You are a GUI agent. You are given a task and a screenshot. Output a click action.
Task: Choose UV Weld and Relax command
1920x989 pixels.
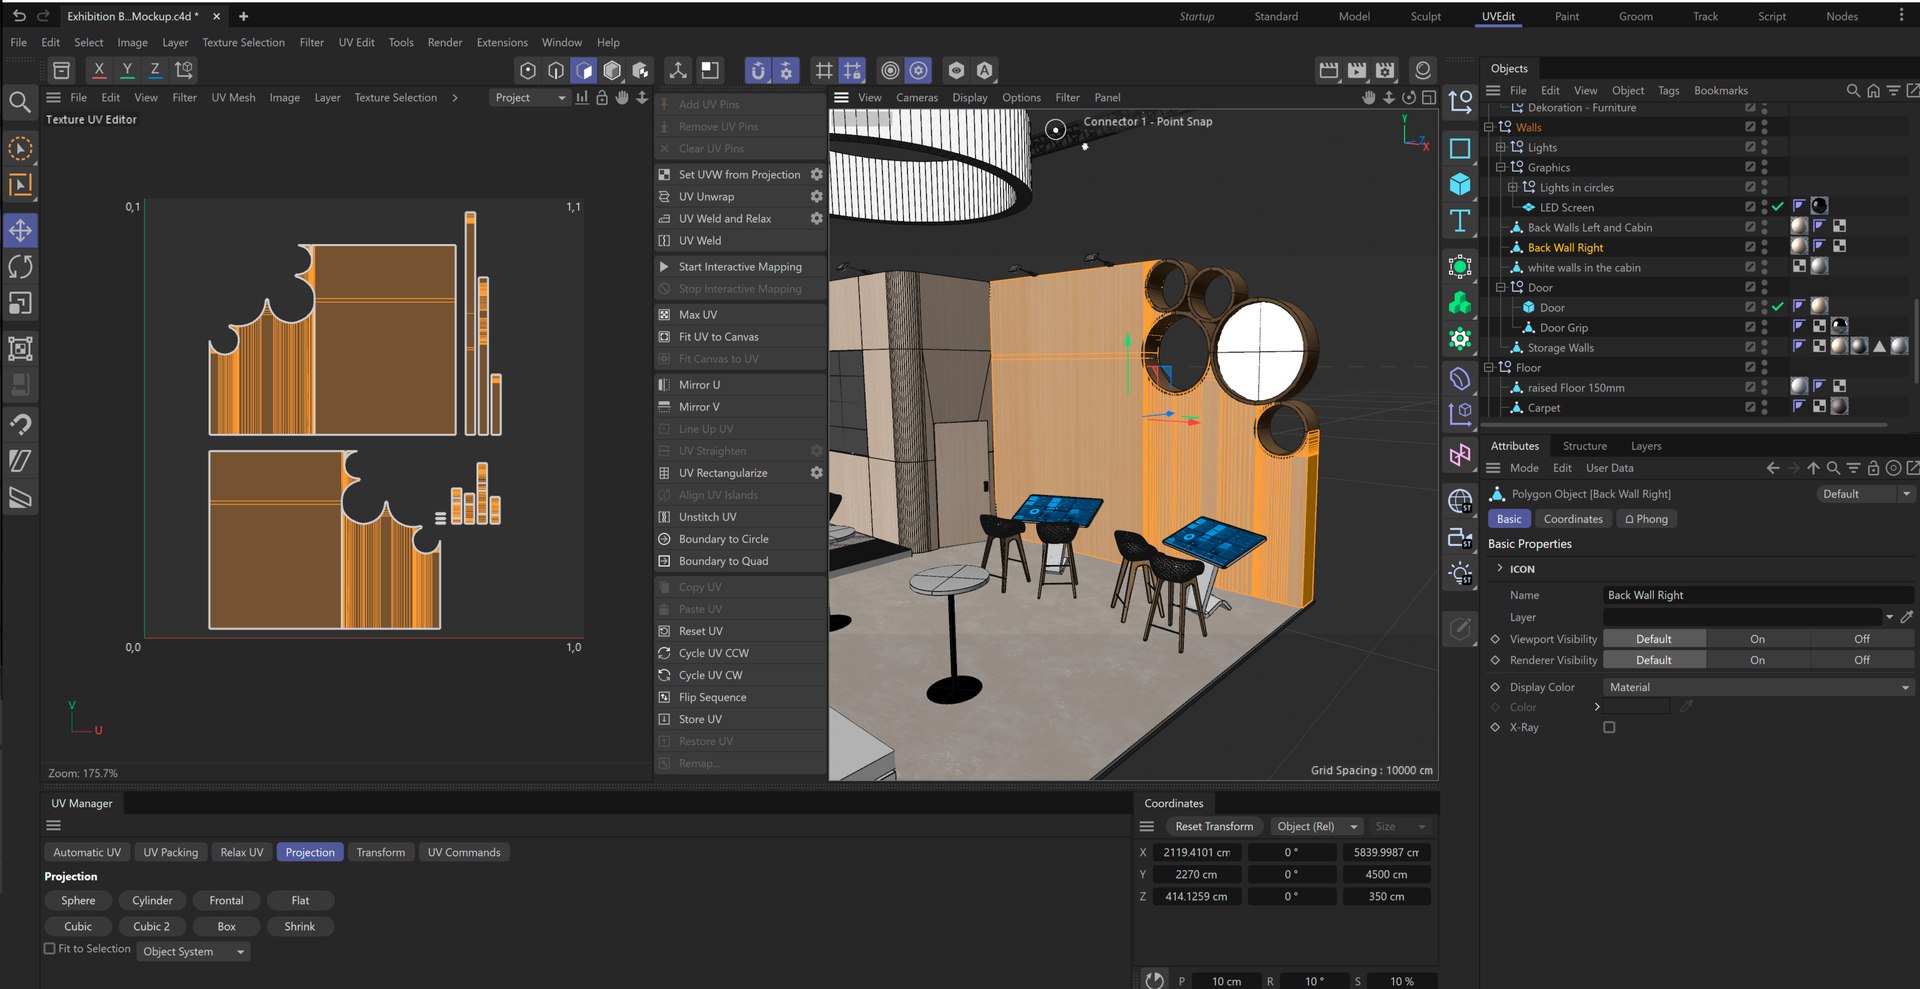click(x=725, y=218)
